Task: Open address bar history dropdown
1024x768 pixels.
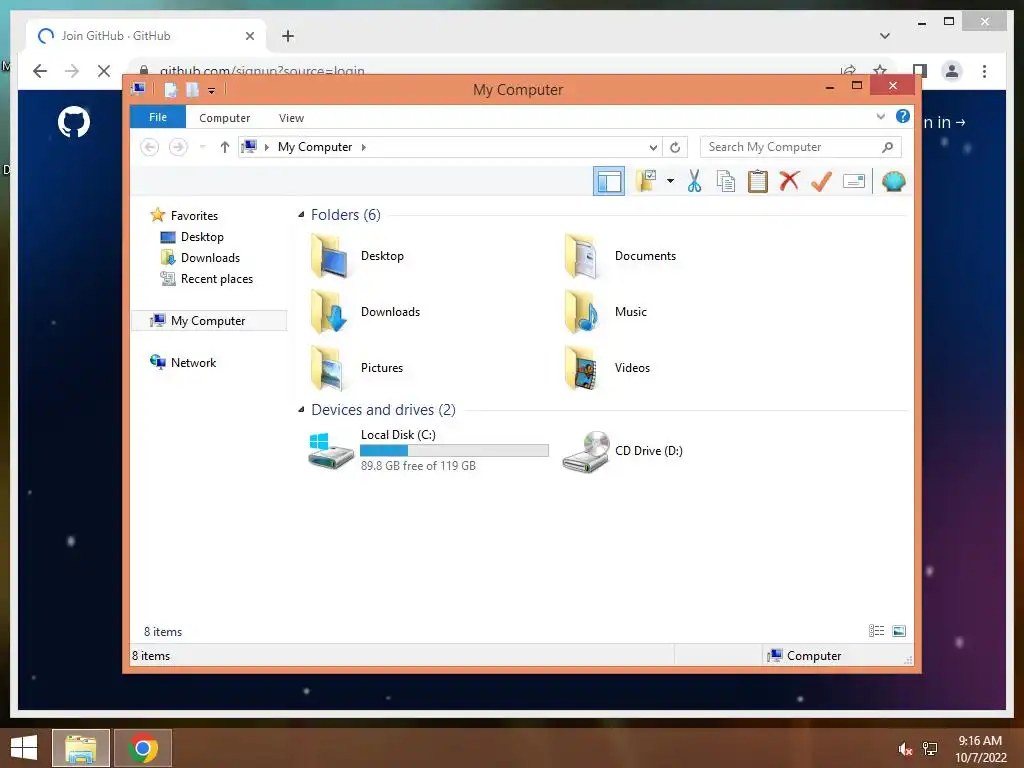Action: tap(652, 148)
